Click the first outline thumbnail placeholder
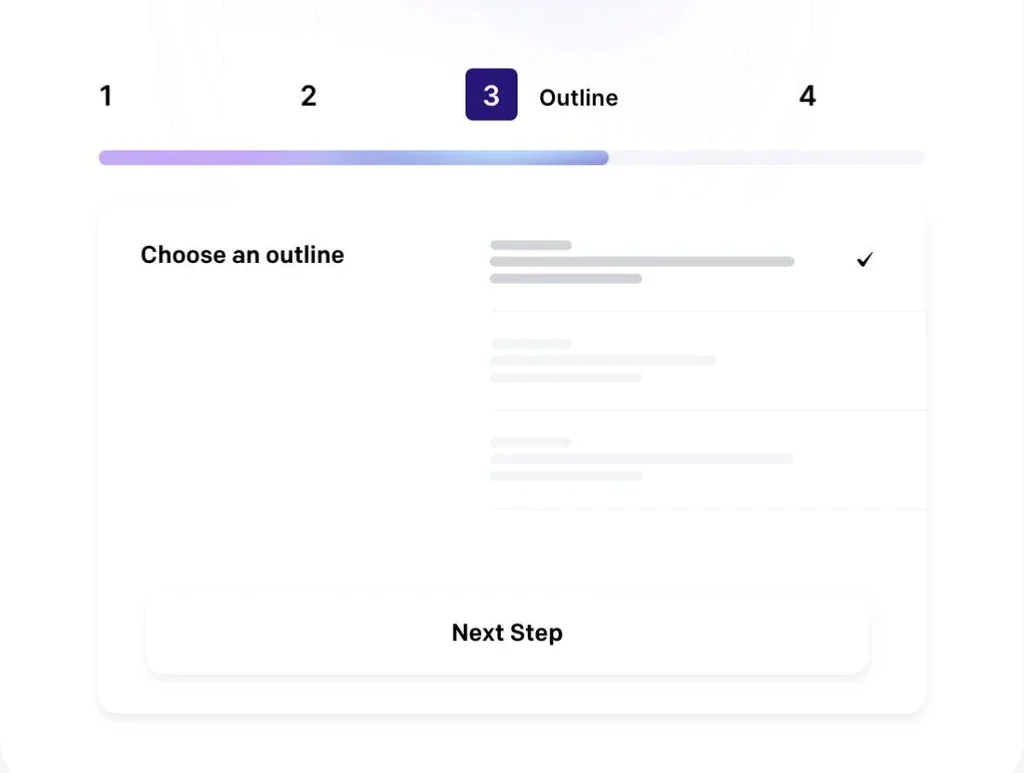This screenshot has width=1024, height=773. [x=530, y=245]
